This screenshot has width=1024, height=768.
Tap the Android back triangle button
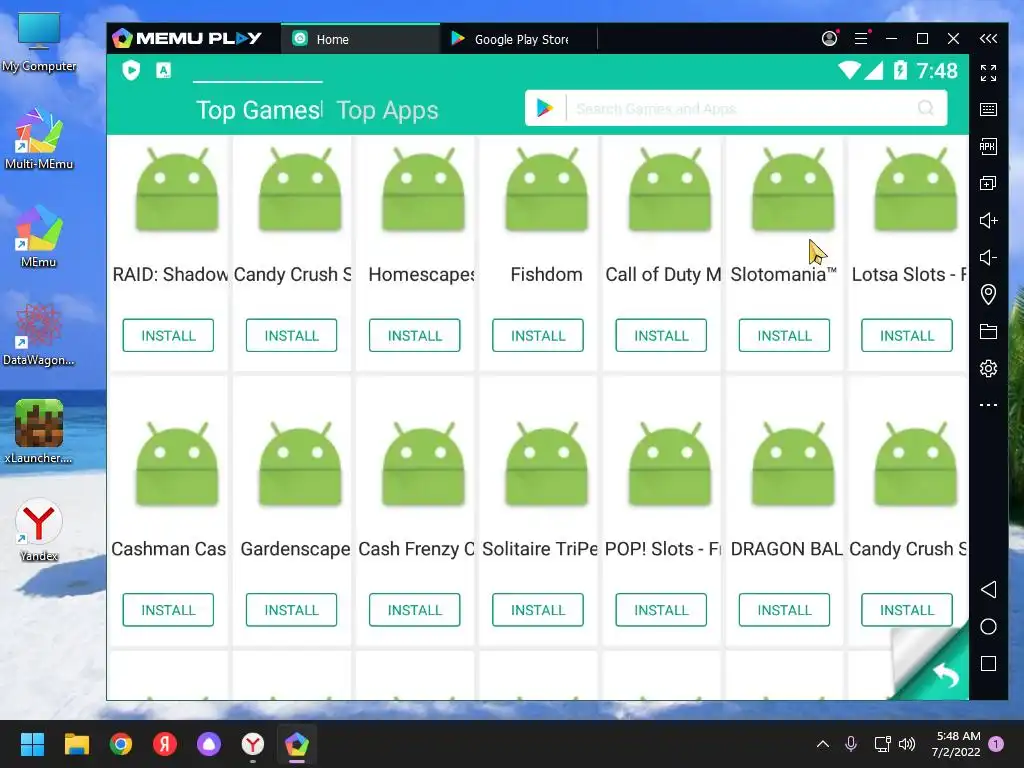click(x=988, y=589)
